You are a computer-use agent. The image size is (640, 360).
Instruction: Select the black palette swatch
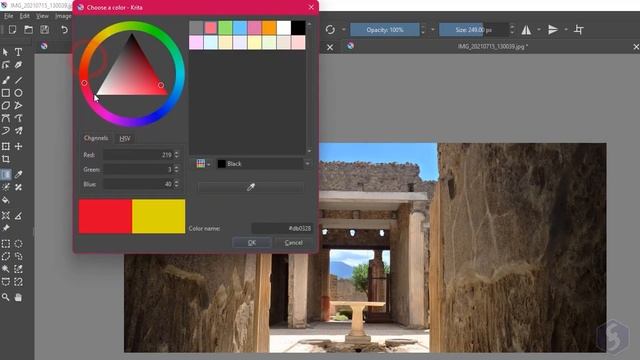[298, 27]
